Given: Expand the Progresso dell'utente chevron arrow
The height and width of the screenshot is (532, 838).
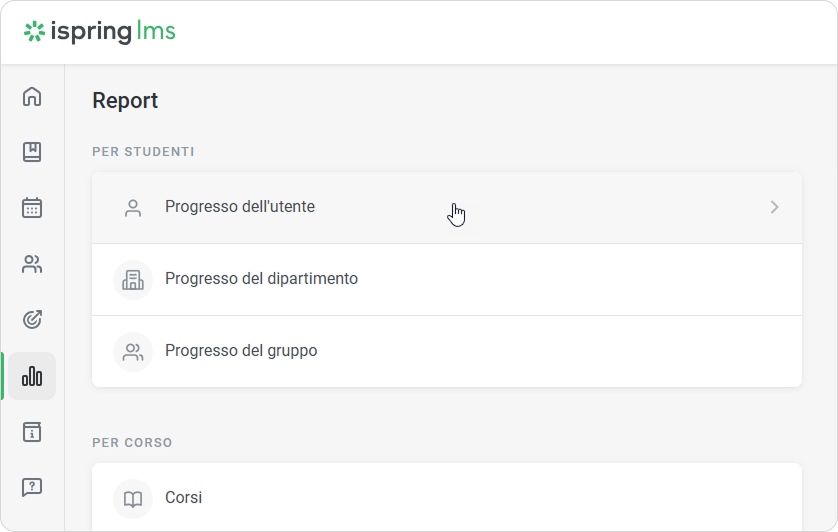Looking at the screenshot, I should 774,207.
